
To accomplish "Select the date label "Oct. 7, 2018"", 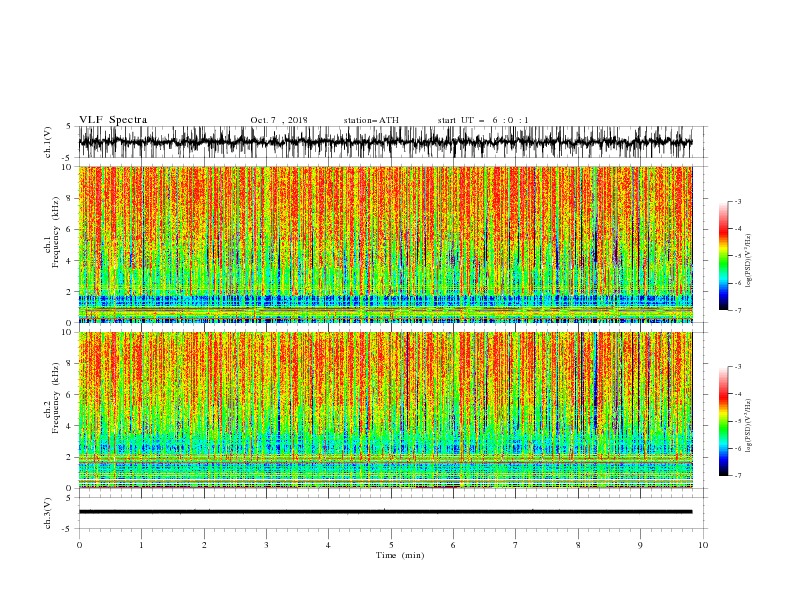I will (279, 120).
